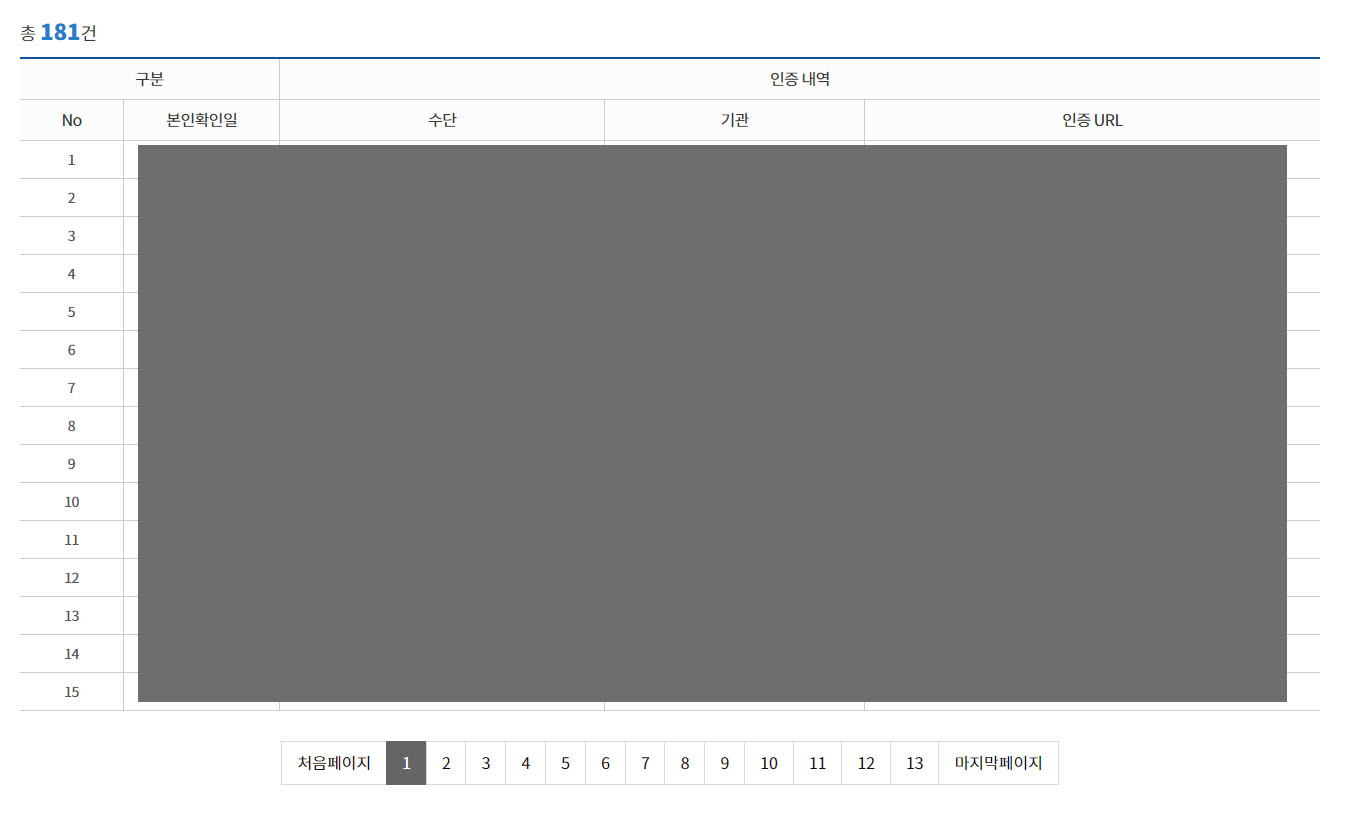Select page 1 in pagination

(x=406, y=763)
